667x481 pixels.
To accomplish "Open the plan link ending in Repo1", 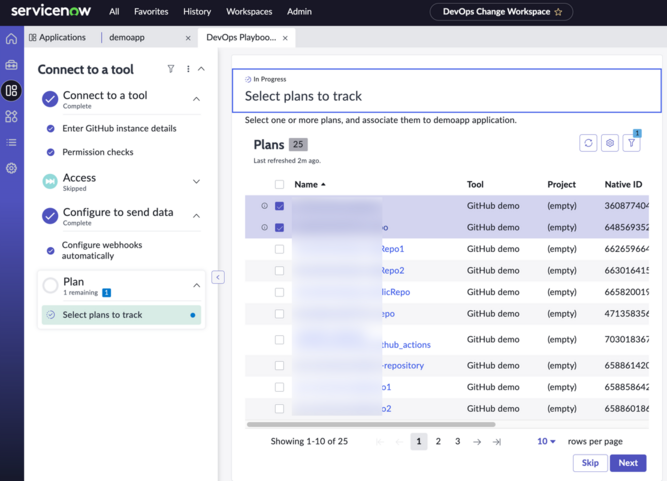I will click(x=392, y=249).
